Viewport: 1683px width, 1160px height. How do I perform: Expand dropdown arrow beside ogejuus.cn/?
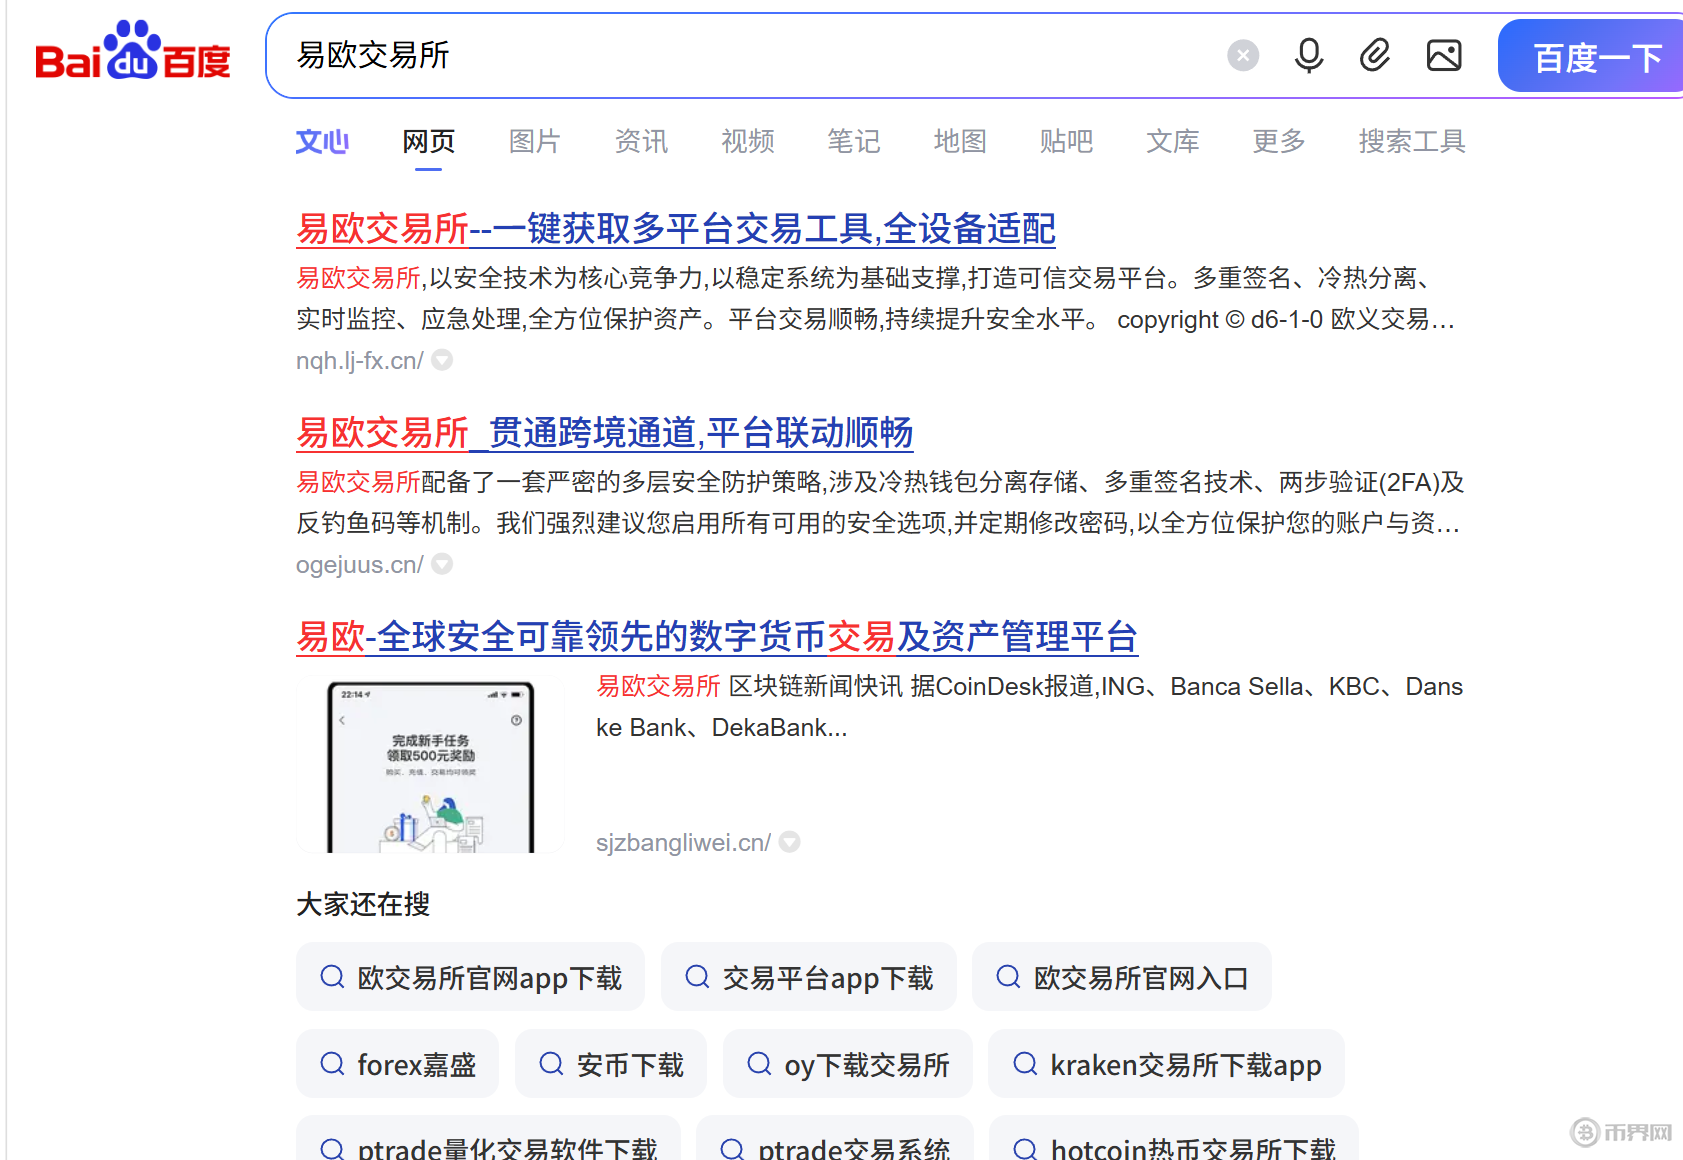pyautogui.click(x=442, y=564)
